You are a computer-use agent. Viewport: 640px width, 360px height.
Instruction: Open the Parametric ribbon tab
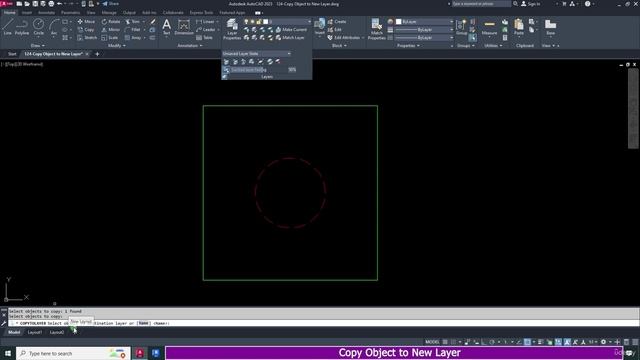(70, 13)
